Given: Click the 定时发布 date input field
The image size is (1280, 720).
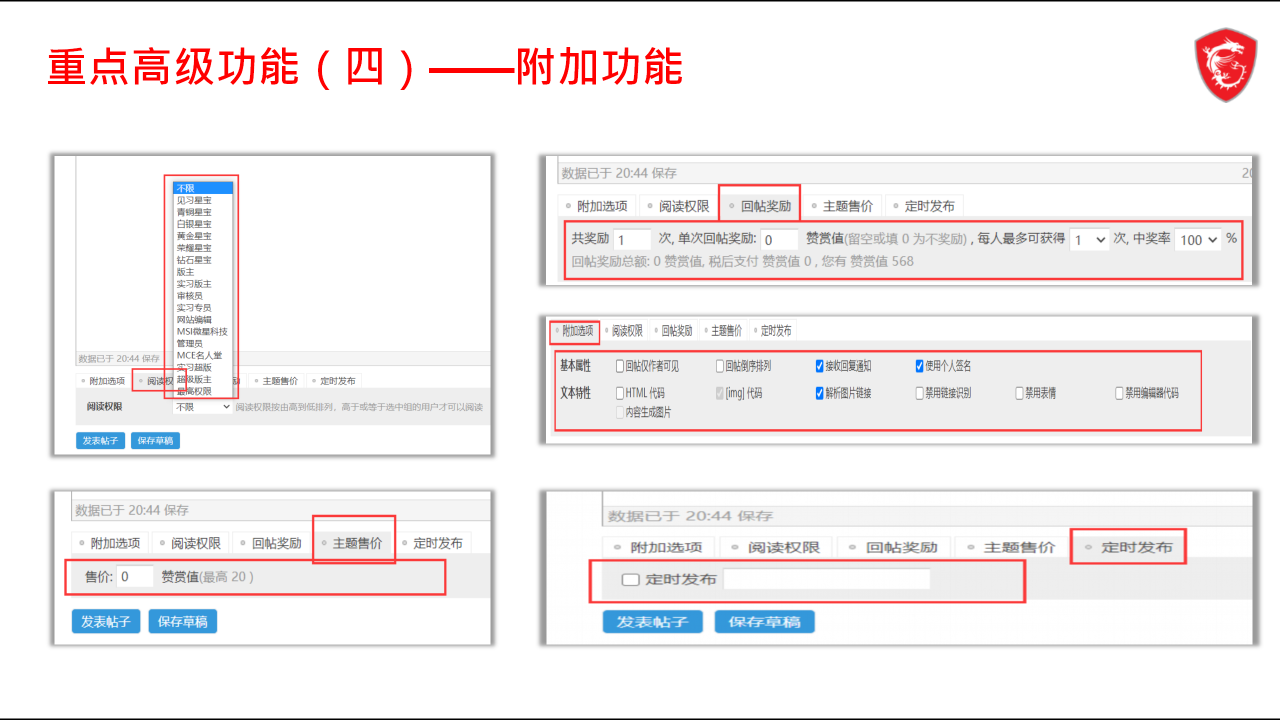Looking at the screenshot, I should click(827, 579).
